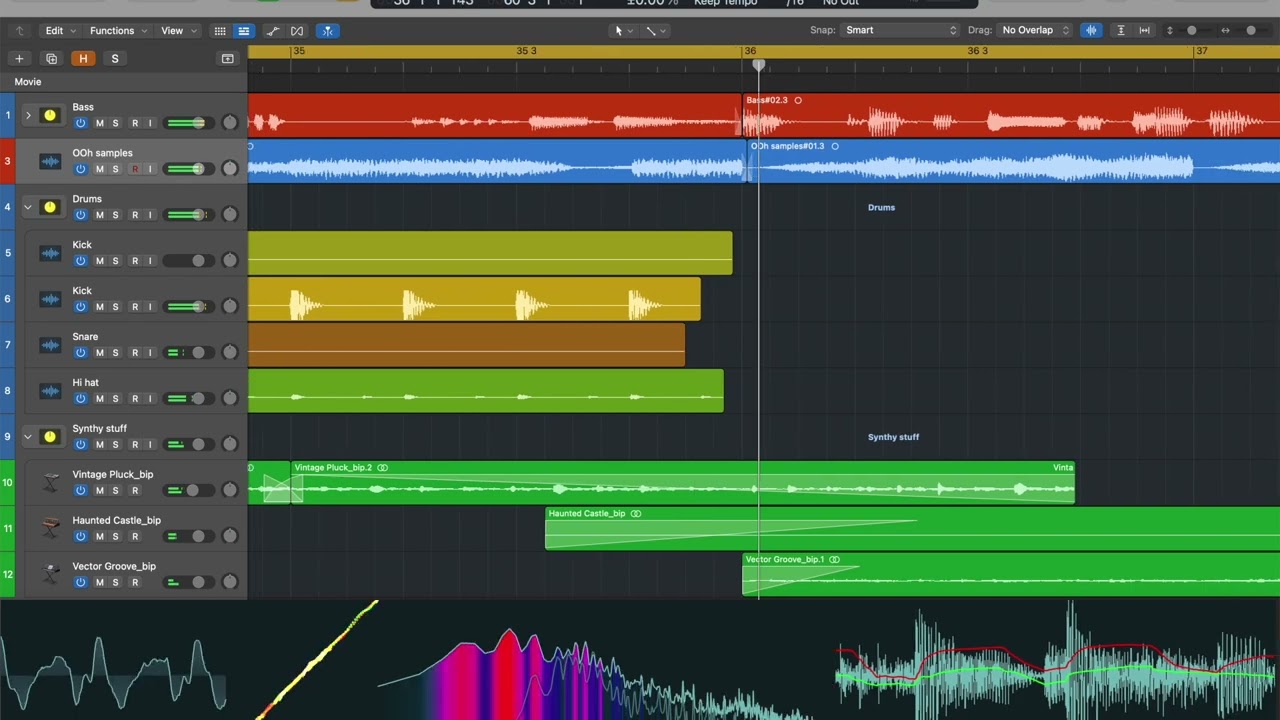This screenshot has height=720, width=1280.
Task: Click loop icon on Haunted Castle_bip region
Action: 636,514
